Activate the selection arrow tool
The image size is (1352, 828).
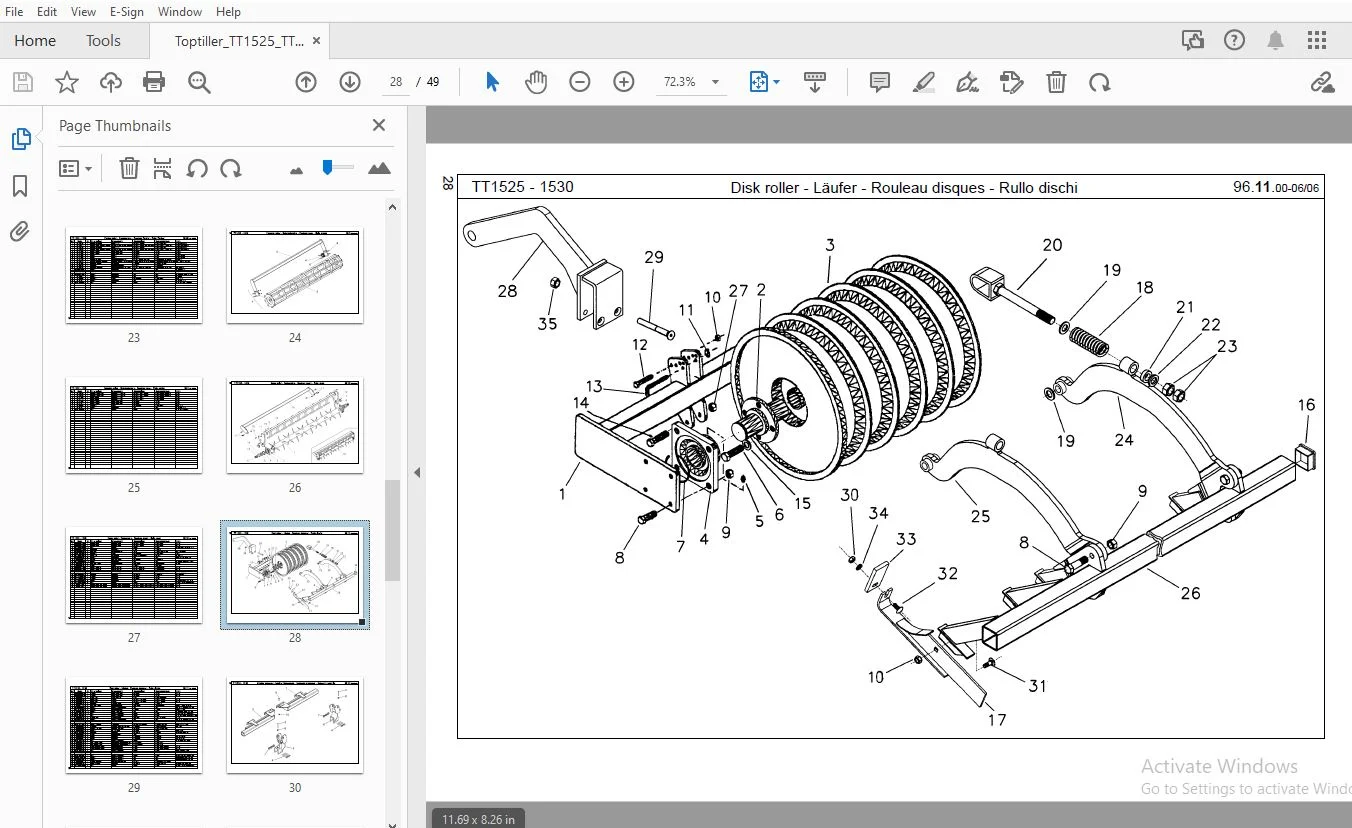[x=492, y=82]
